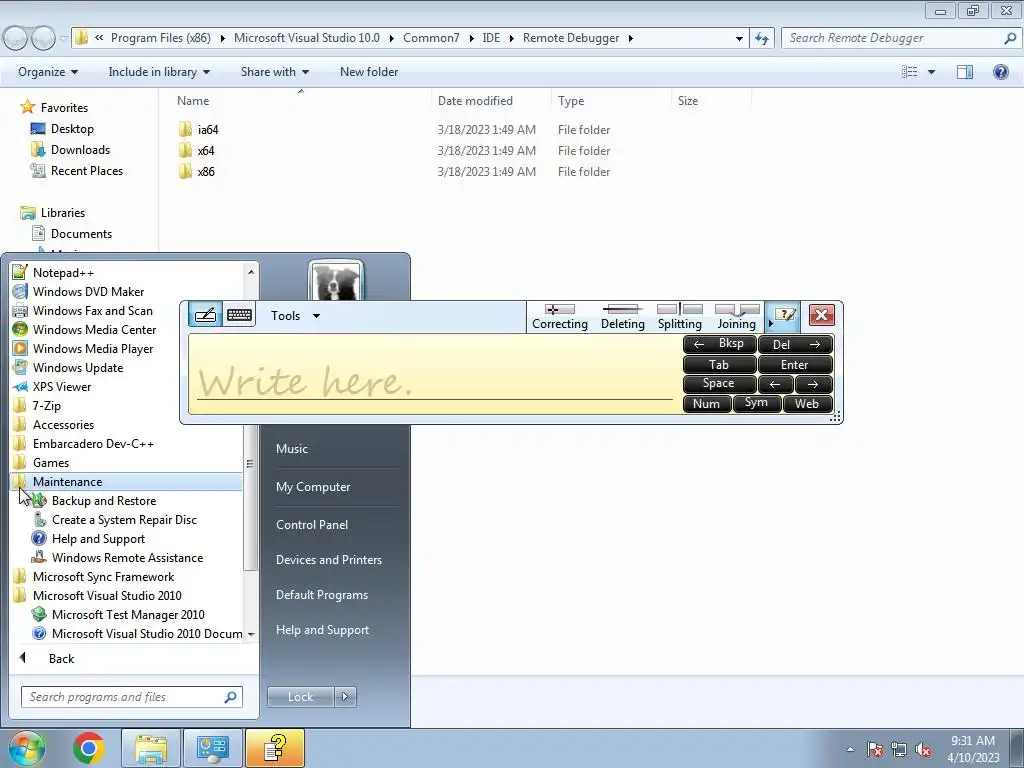
Task: Toggle handwriting help videos icon
Action: point(784,316)
